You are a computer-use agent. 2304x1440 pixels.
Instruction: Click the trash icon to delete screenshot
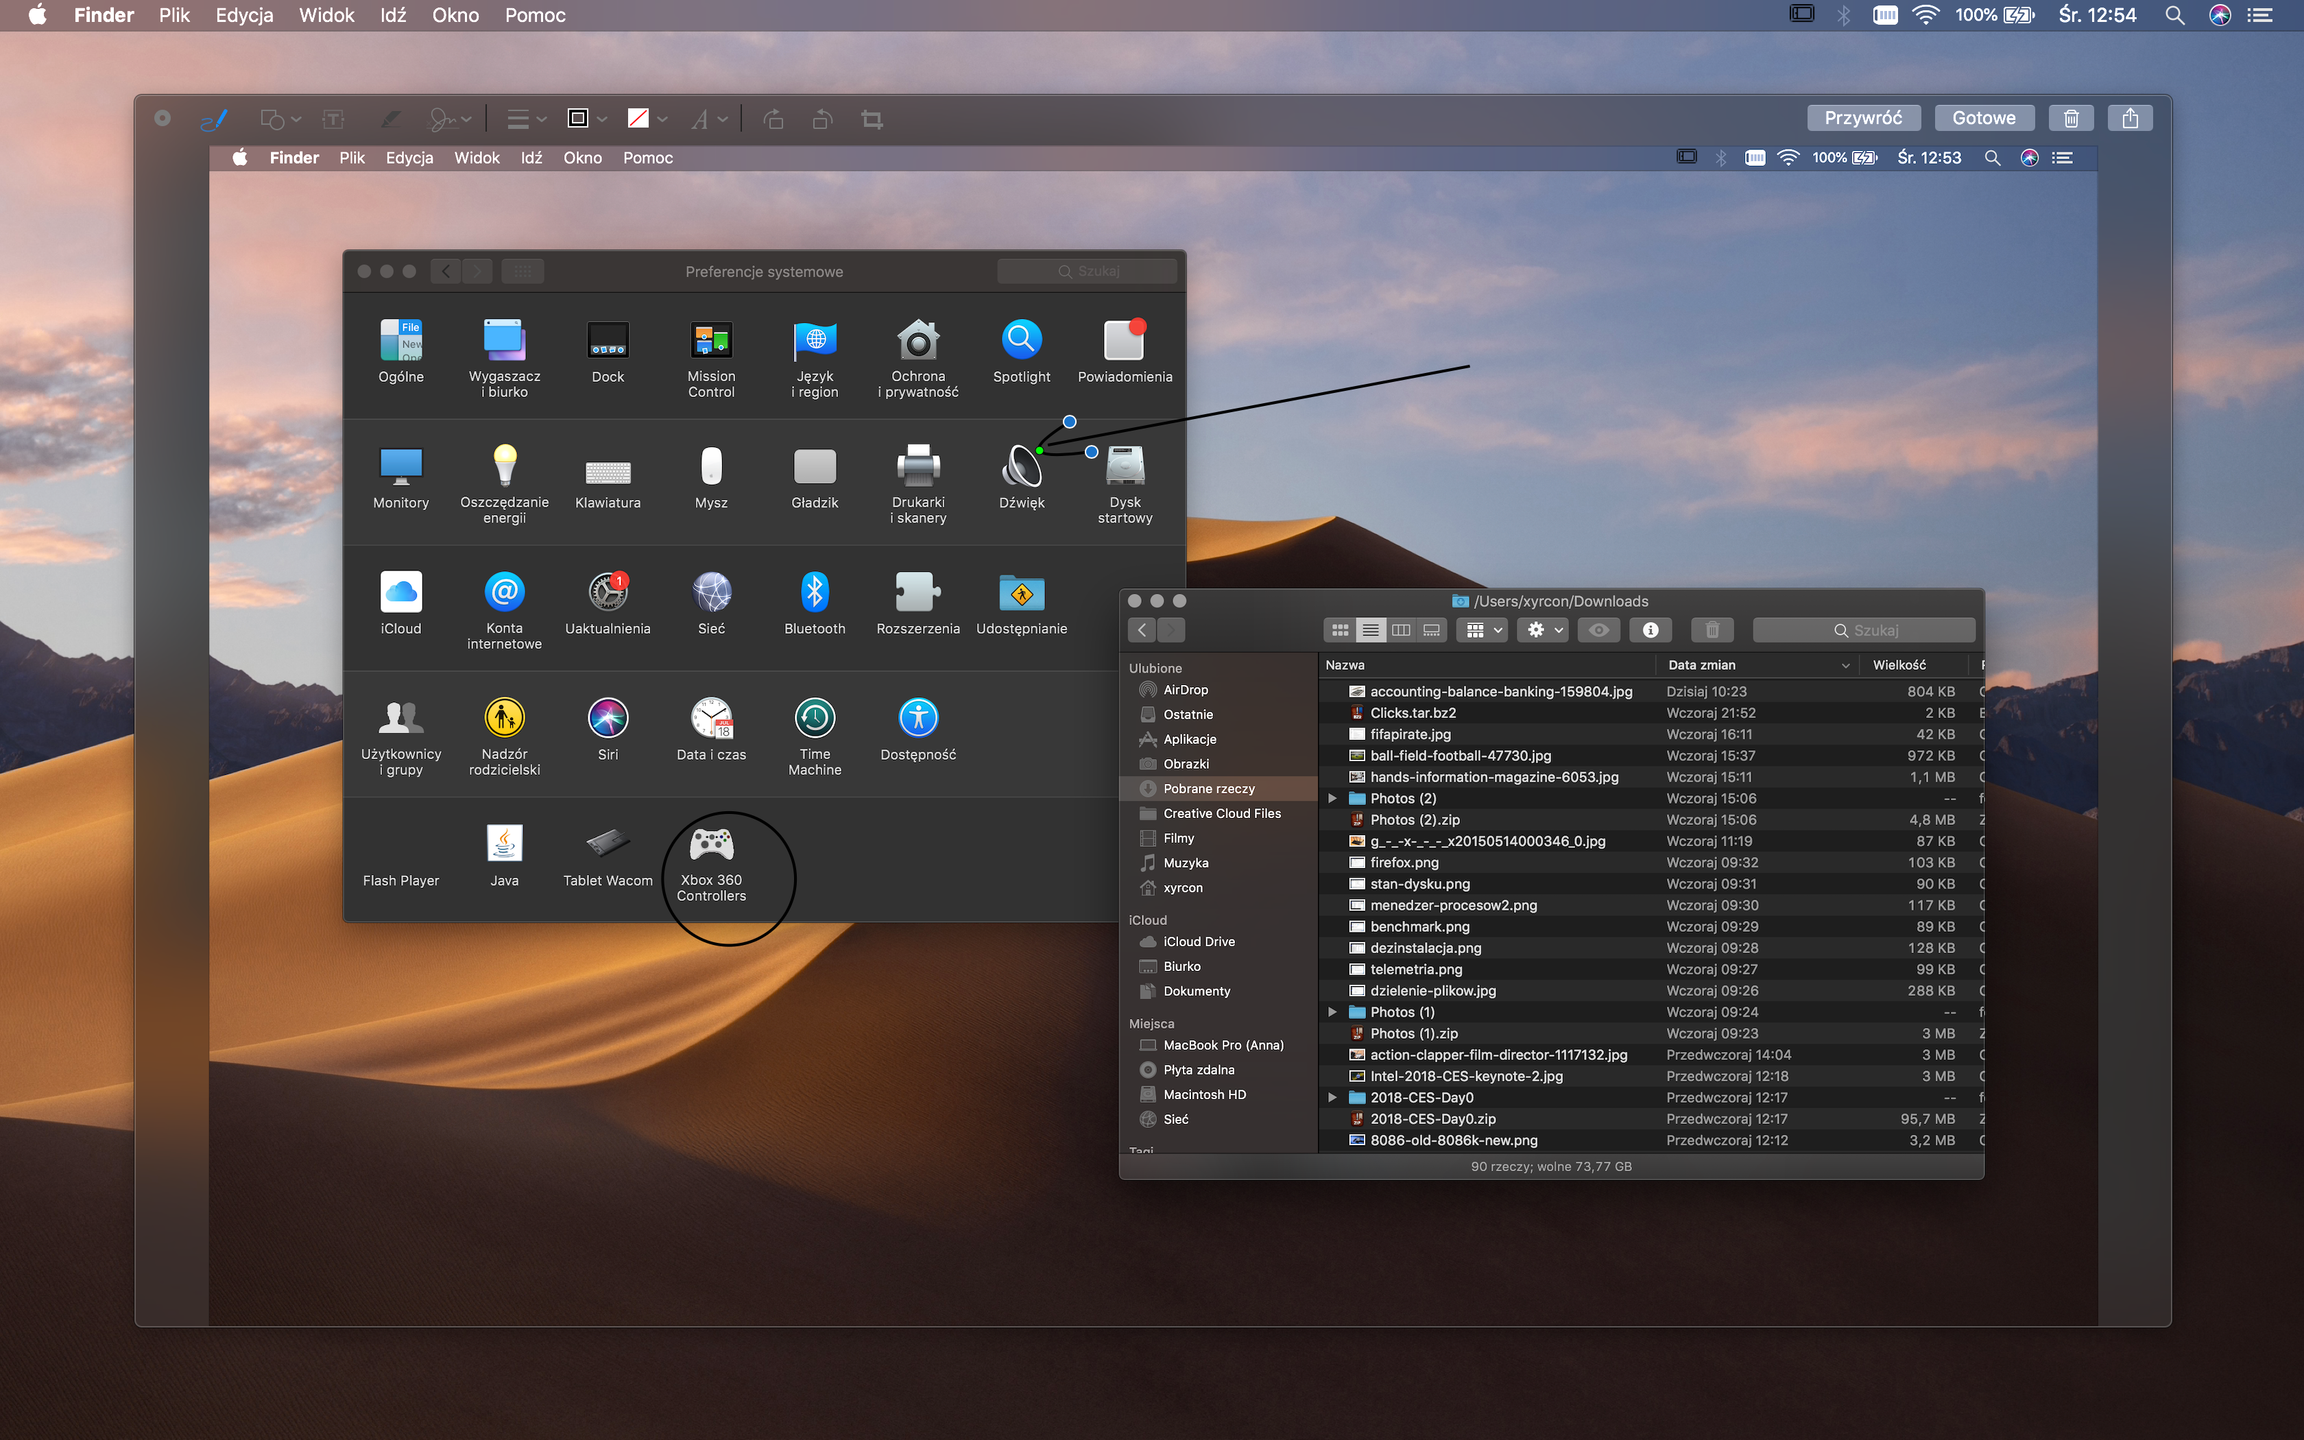click(2071, 118)
